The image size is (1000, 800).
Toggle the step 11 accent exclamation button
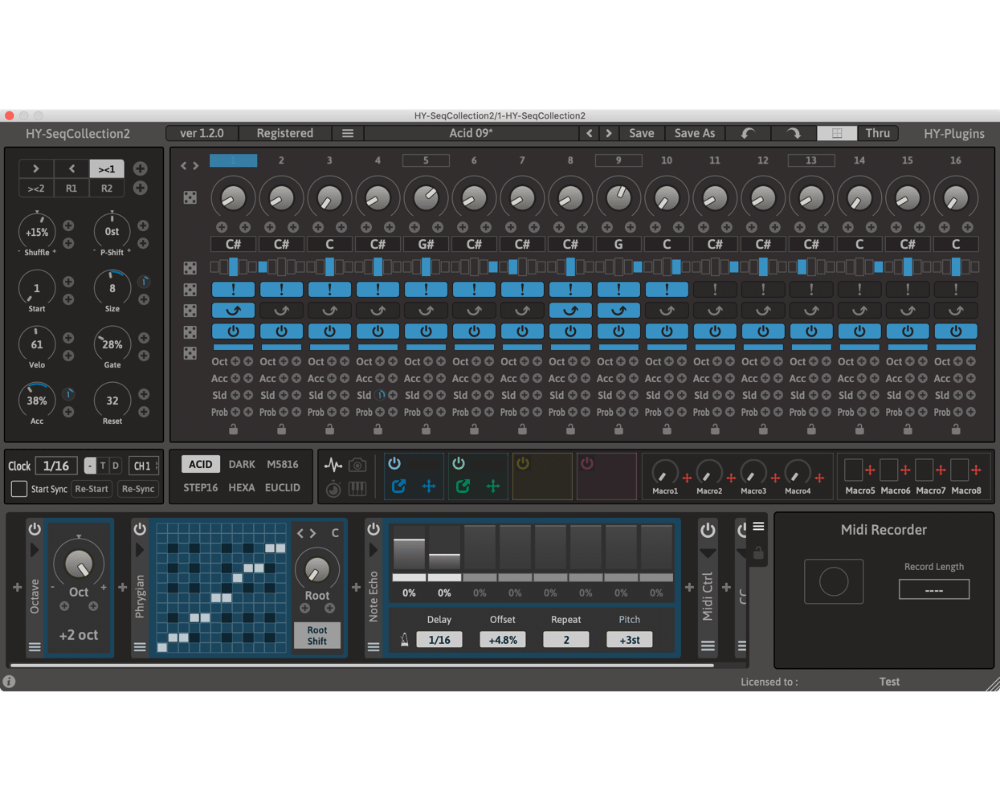715,289
